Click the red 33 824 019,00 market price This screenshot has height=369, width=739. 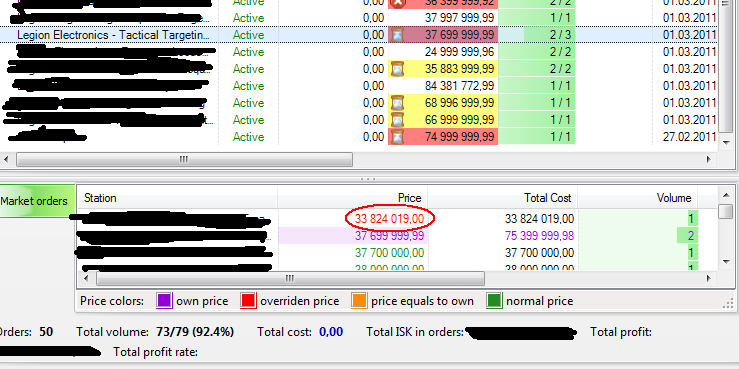(389, 219)
